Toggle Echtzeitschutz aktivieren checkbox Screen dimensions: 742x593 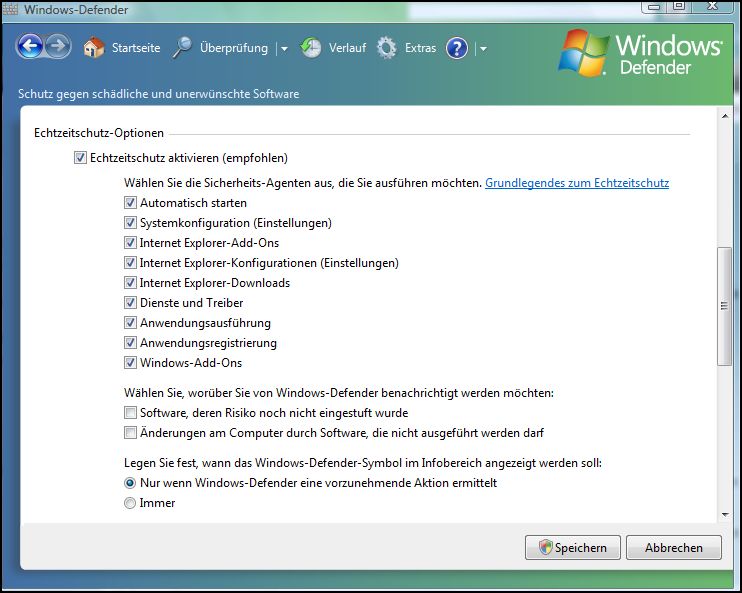(x=80, y=158)
